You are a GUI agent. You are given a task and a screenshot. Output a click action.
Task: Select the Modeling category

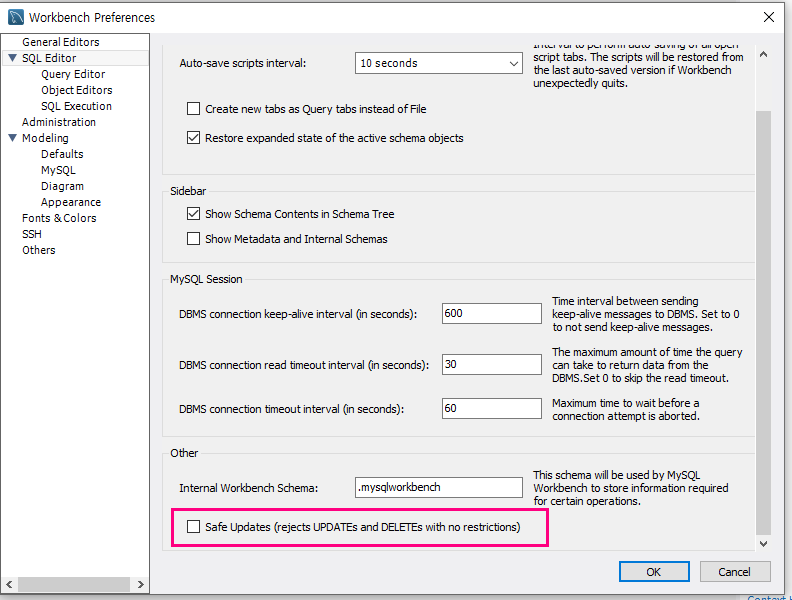[x=45, y=138]
